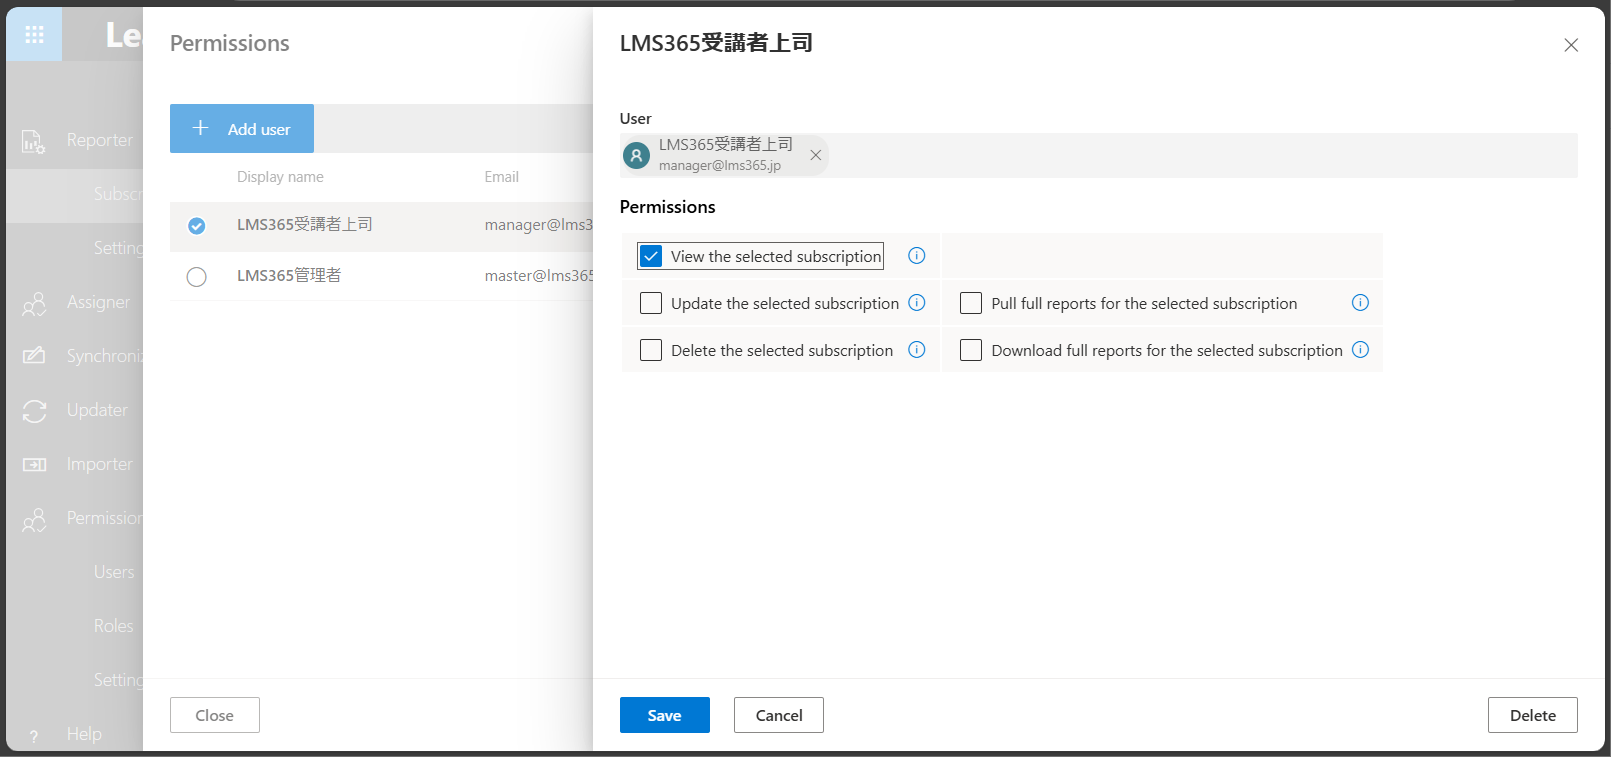This screenshot has height=757, width=1611.
Task: Click the Add user button
Action: pos(242,128)
